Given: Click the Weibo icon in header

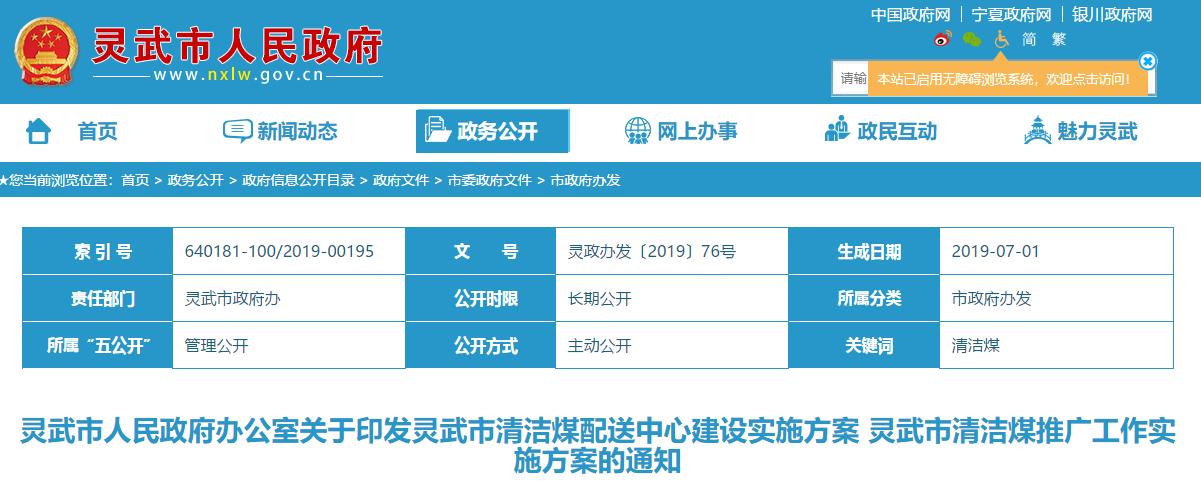Looking at the screenshot, I should pos(942,39).
